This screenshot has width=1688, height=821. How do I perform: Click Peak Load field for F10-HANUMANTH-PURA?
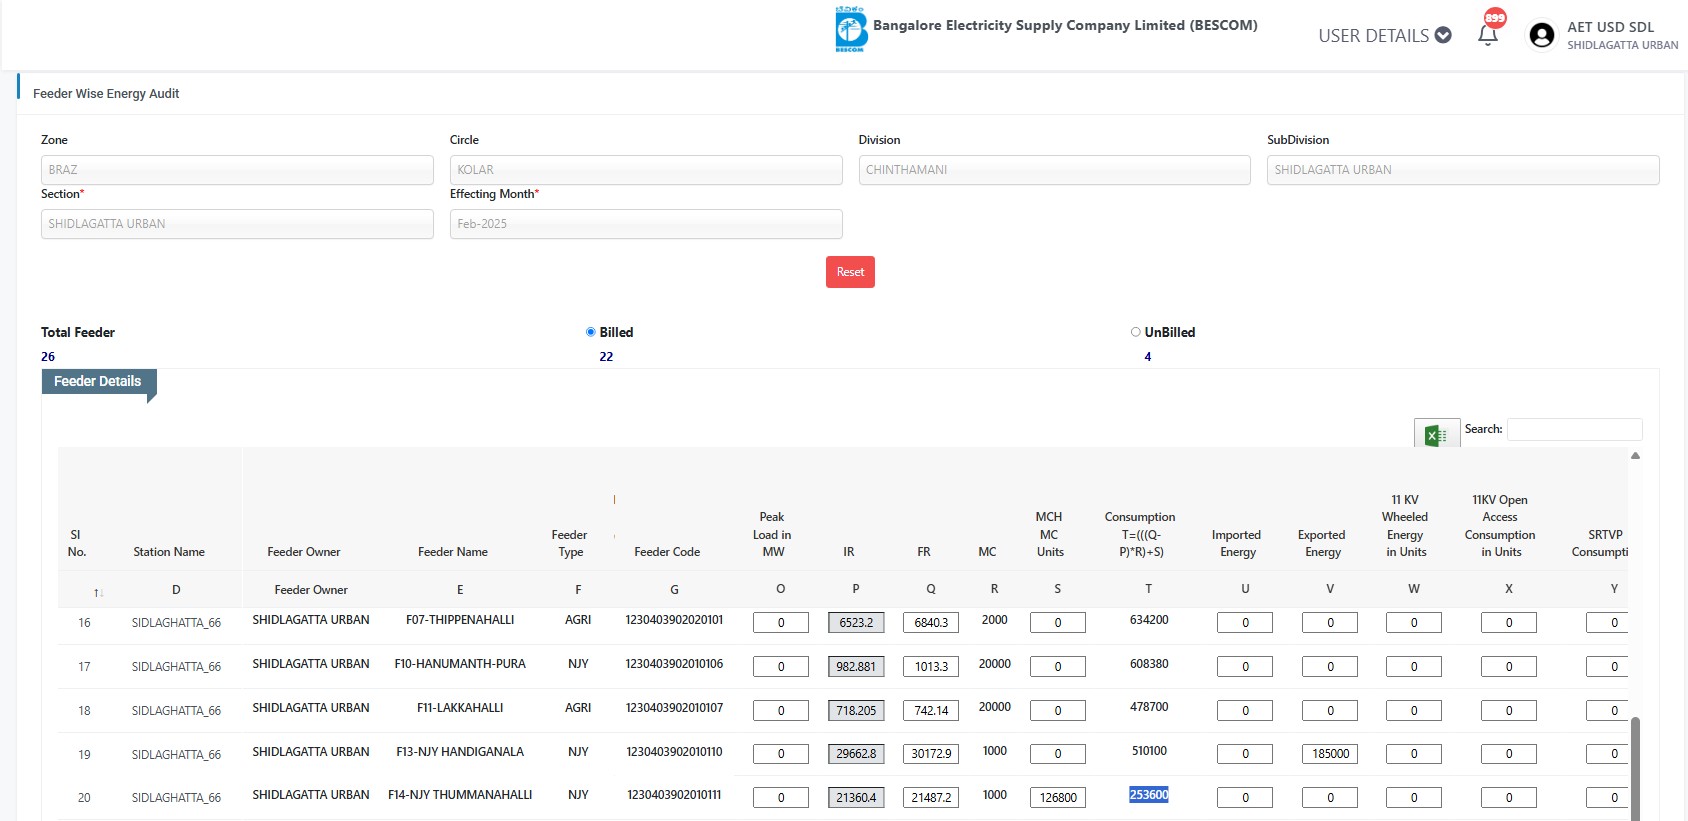point(781,667)
